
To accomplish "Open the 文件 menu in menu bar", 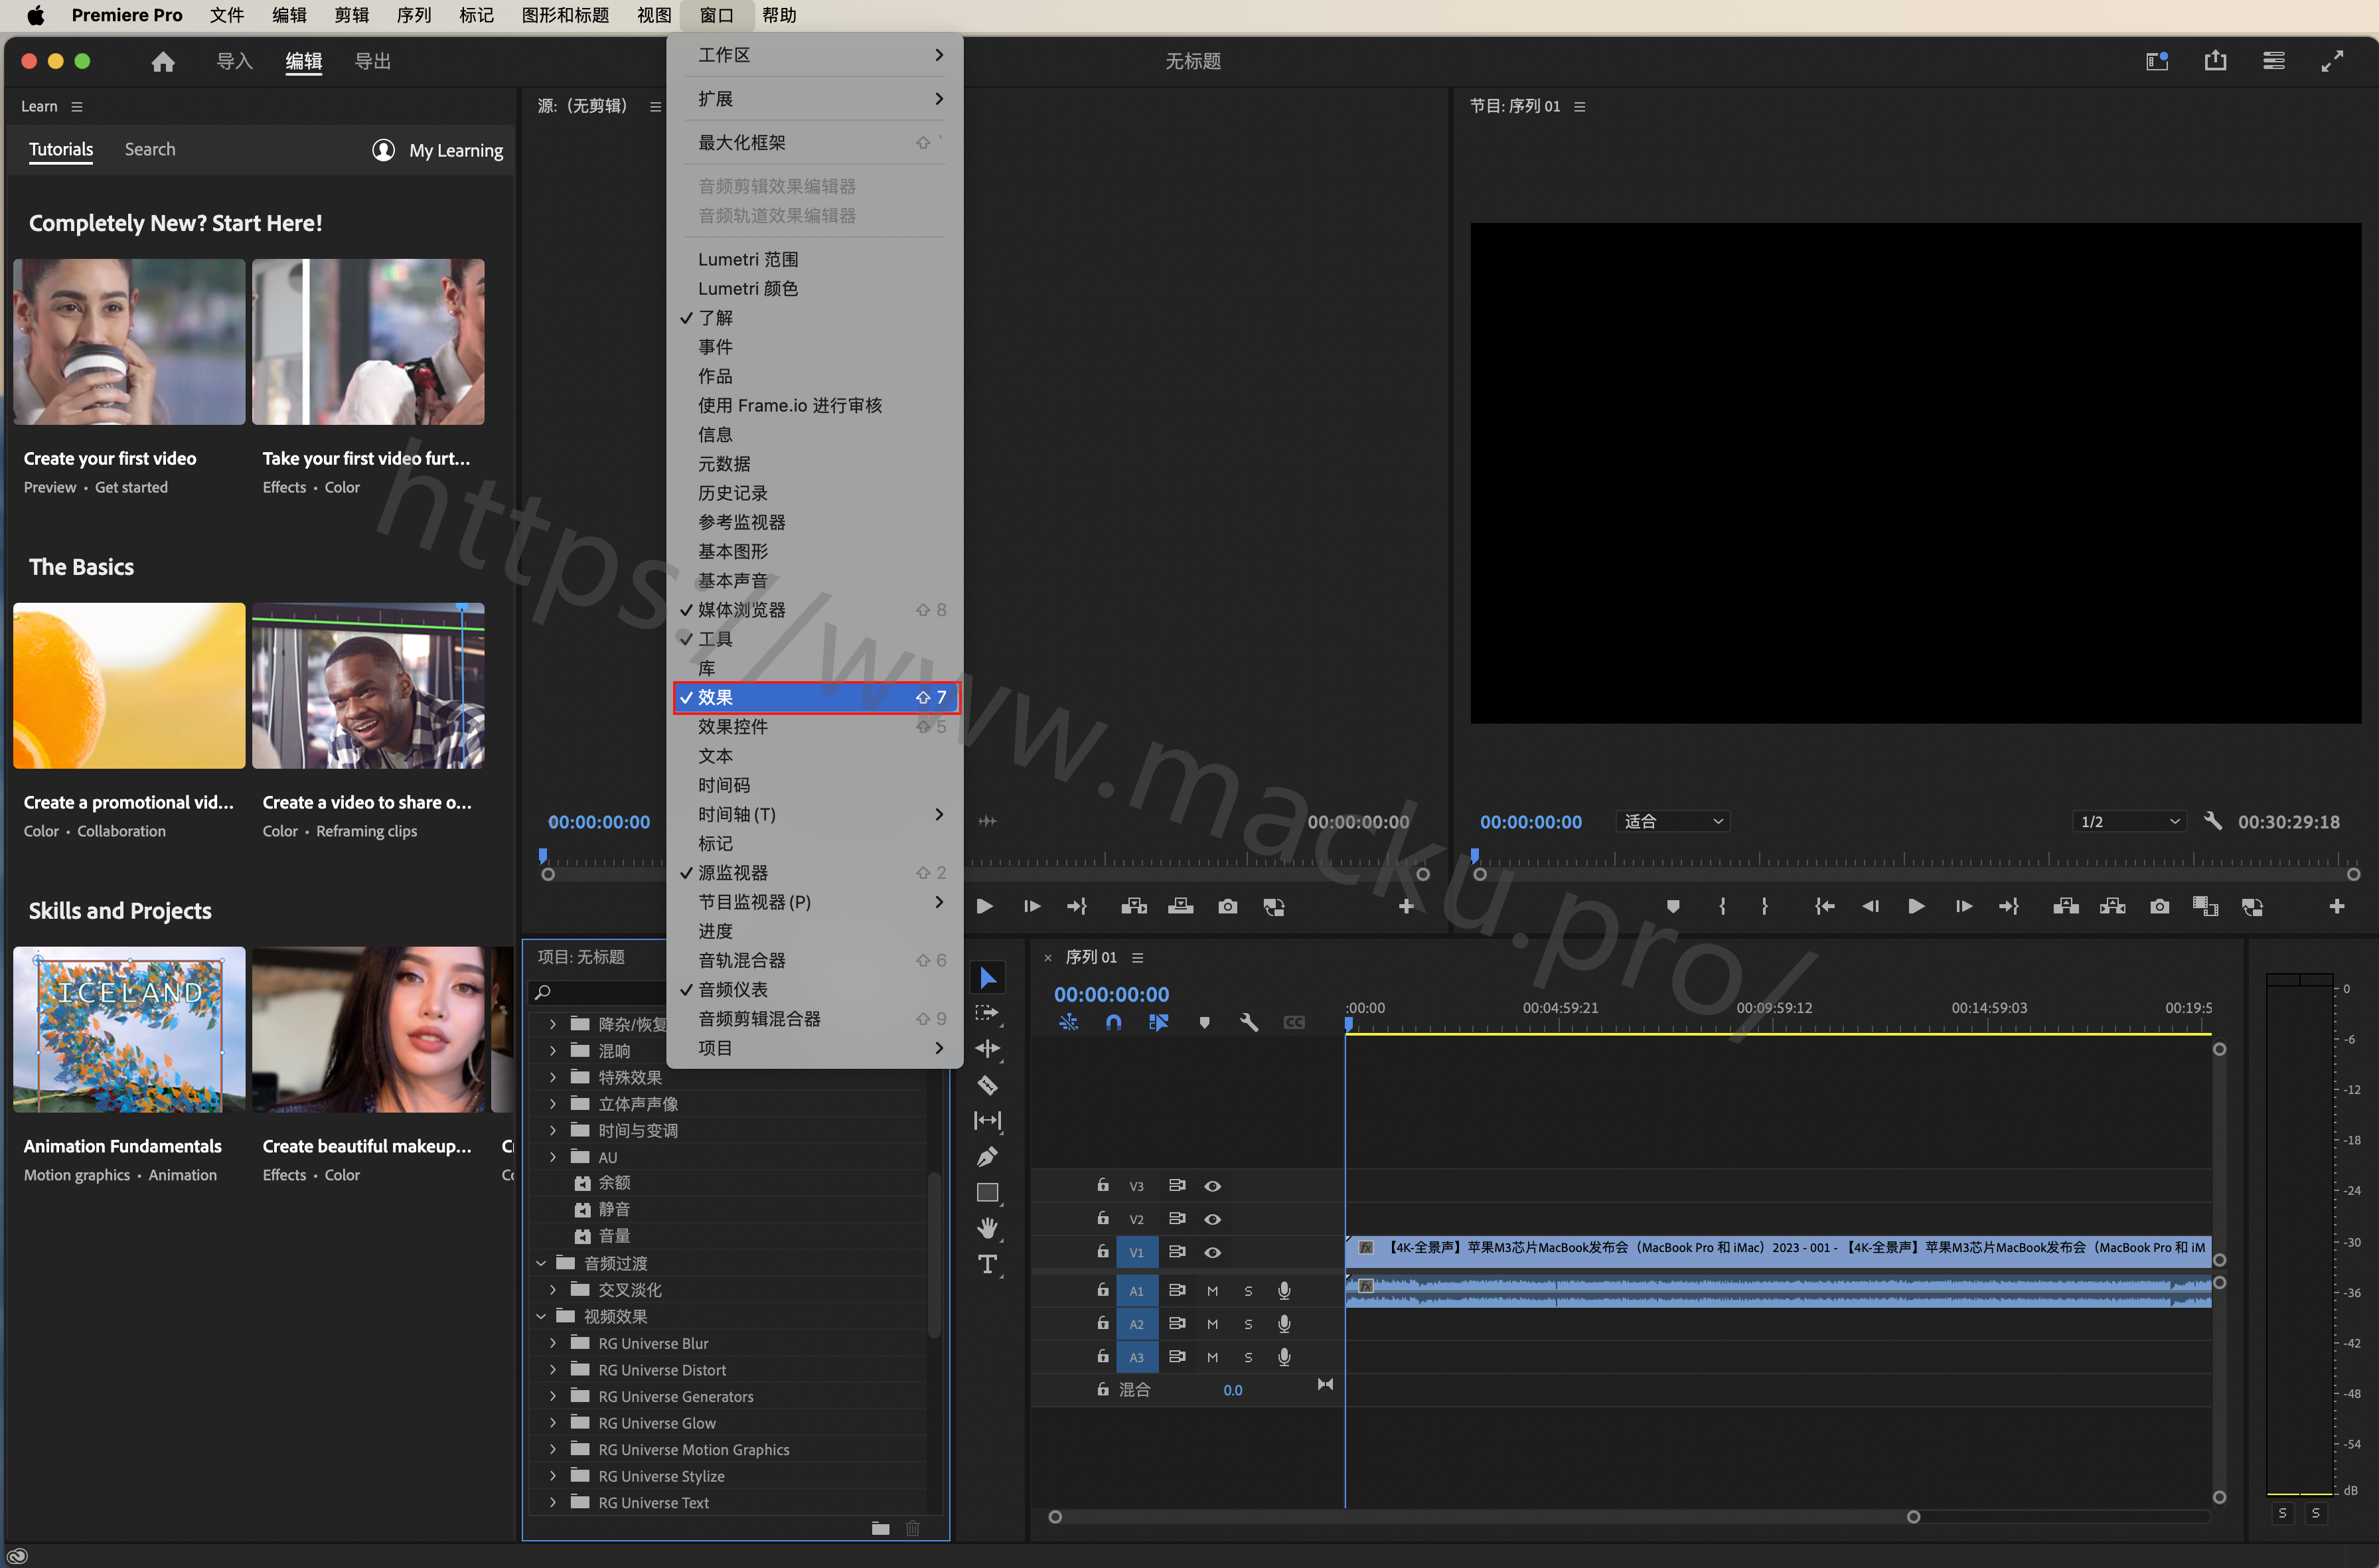I will coord(226,15).
